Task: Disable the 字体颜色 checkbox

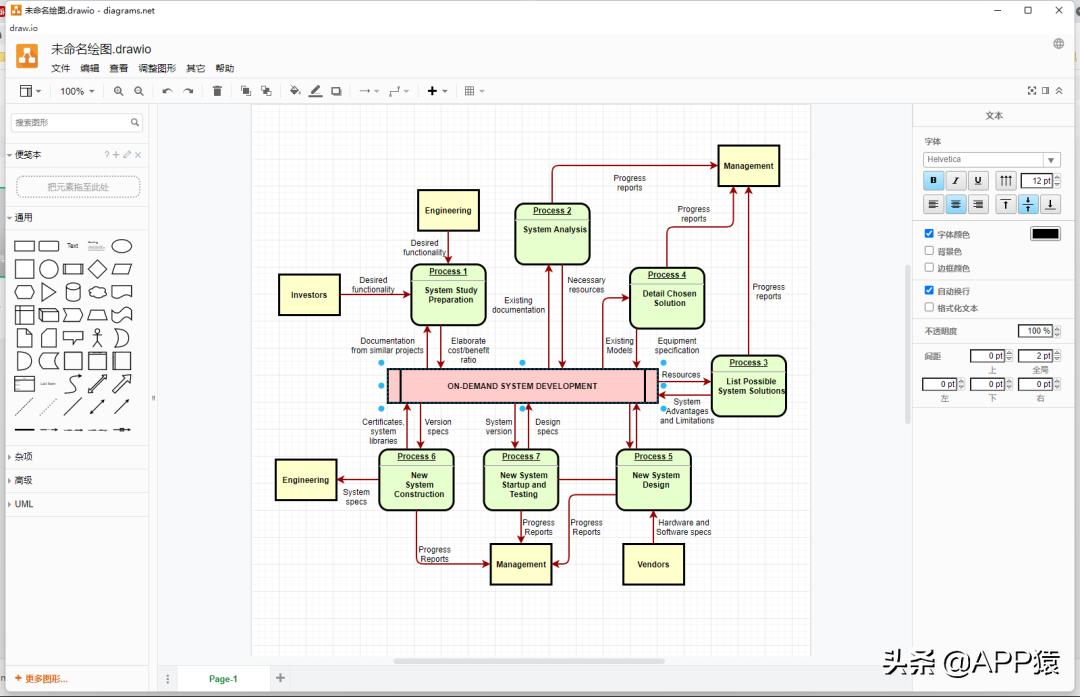Action: tap(929, 234)
